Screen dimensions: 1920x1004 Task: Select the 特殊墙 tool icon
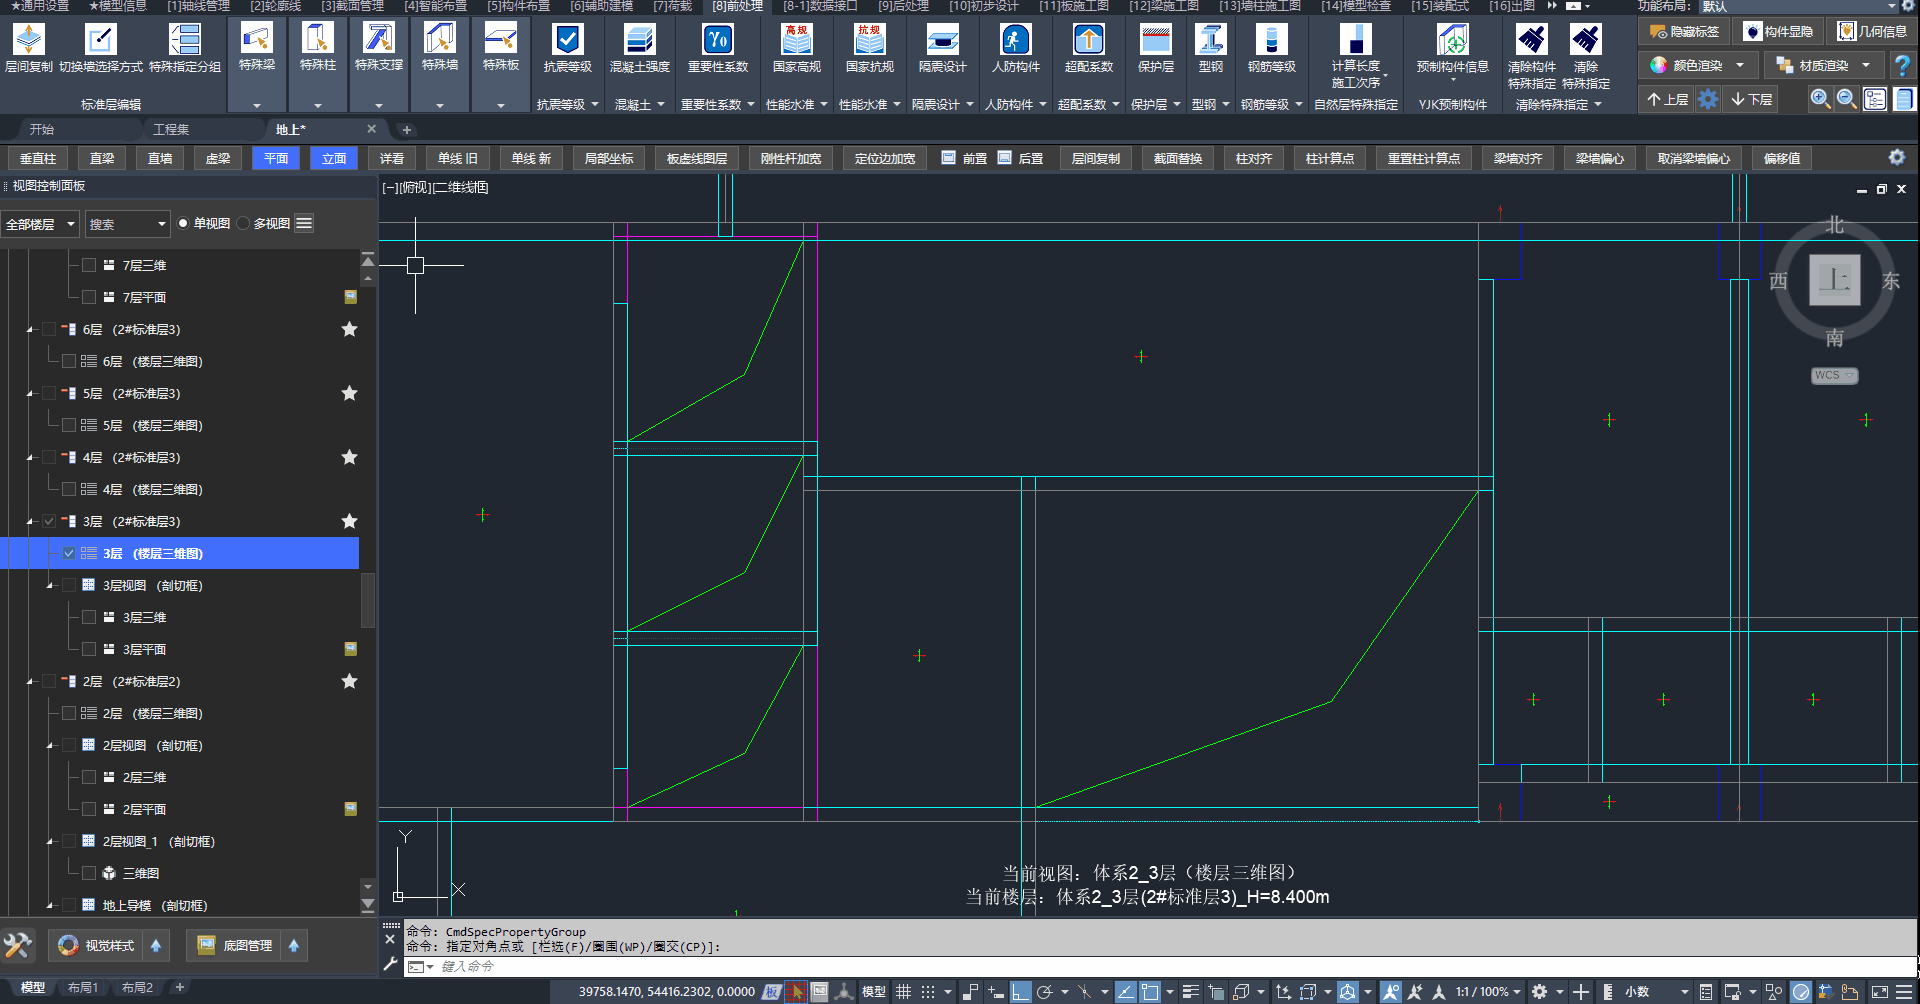click(440, 39)
